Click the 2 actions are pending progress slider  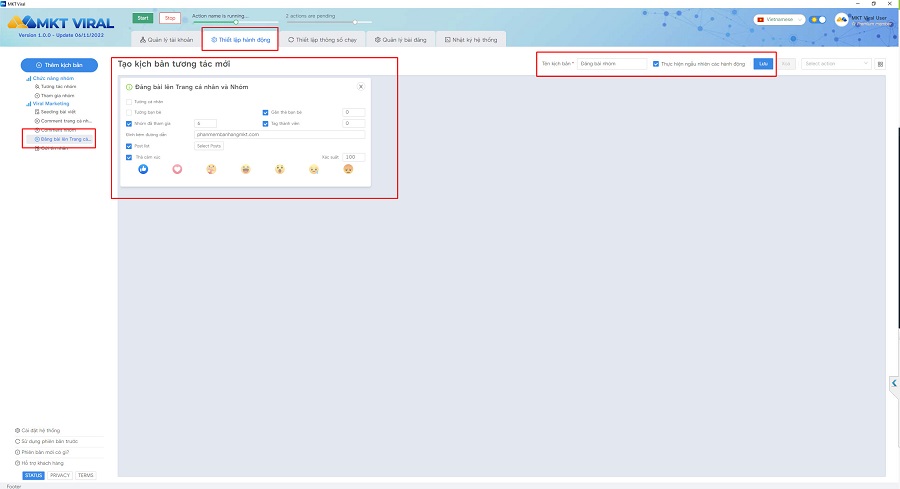click(x=328, y=22)
